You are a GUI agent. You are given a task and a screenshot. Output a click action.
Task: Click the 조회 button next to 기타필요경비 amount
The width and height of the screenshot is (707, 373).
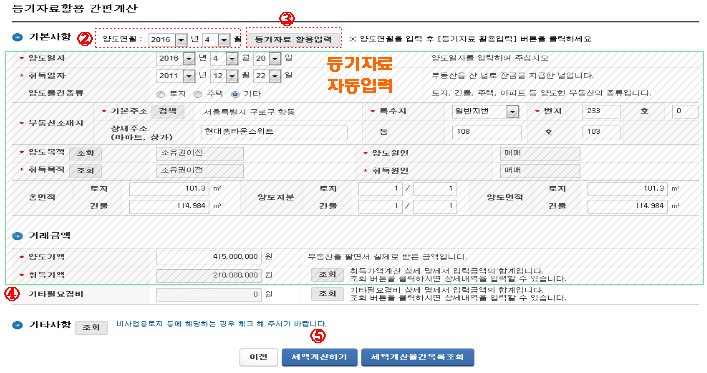(x=327, y=294)
